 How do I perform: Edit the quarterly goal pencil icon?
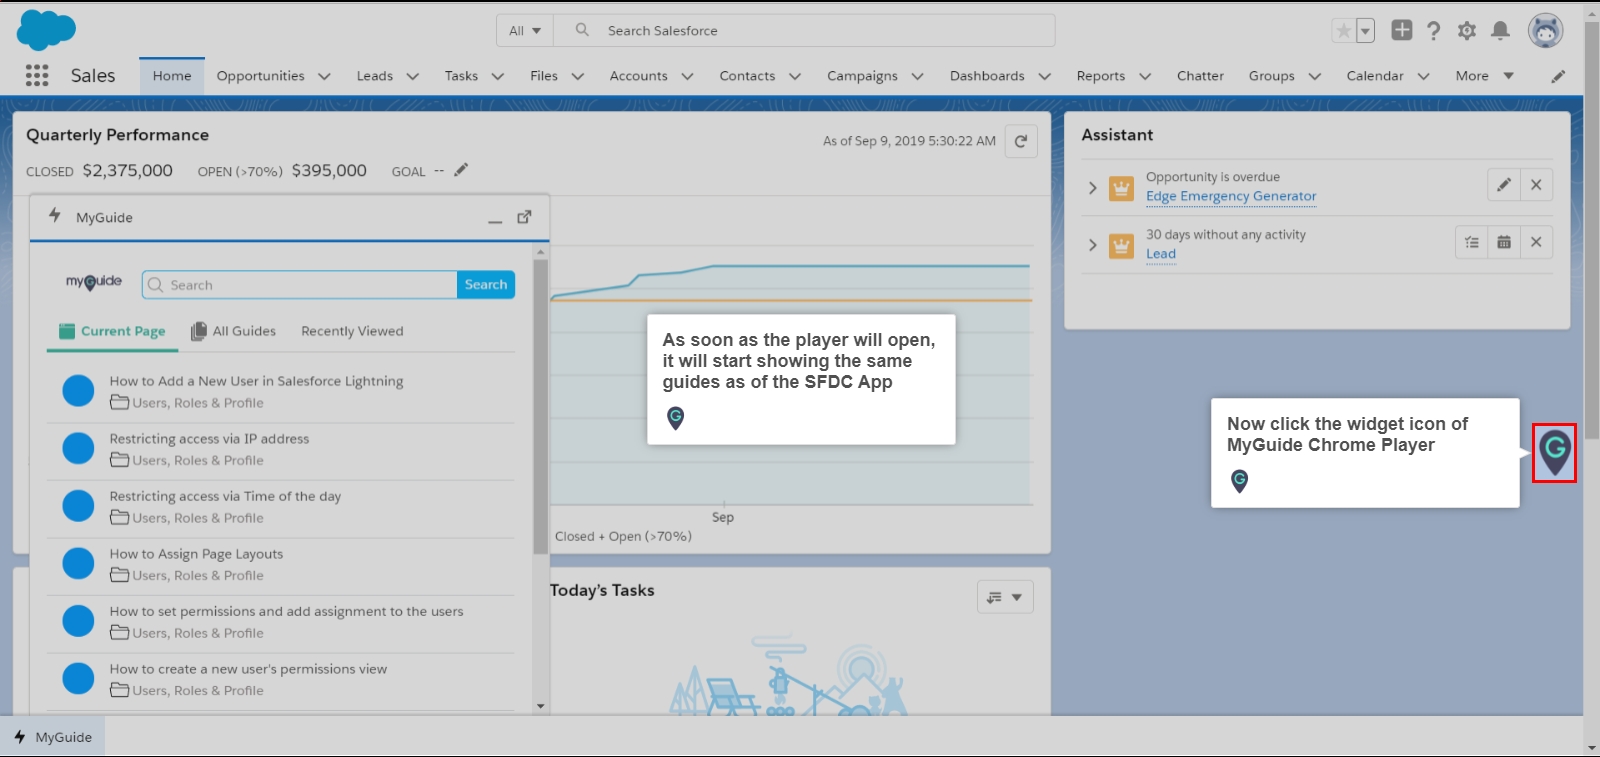click(461, 170)
